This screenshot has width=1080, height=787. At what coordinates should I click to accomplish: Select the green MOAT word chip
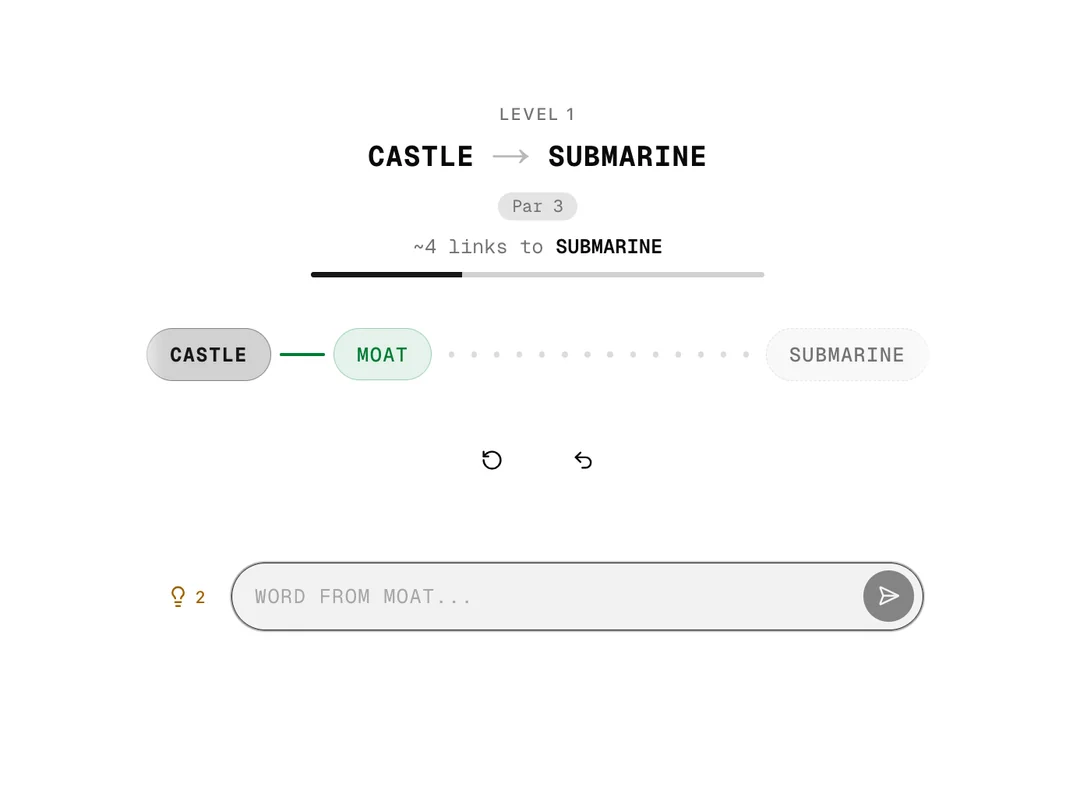(382, 355)
